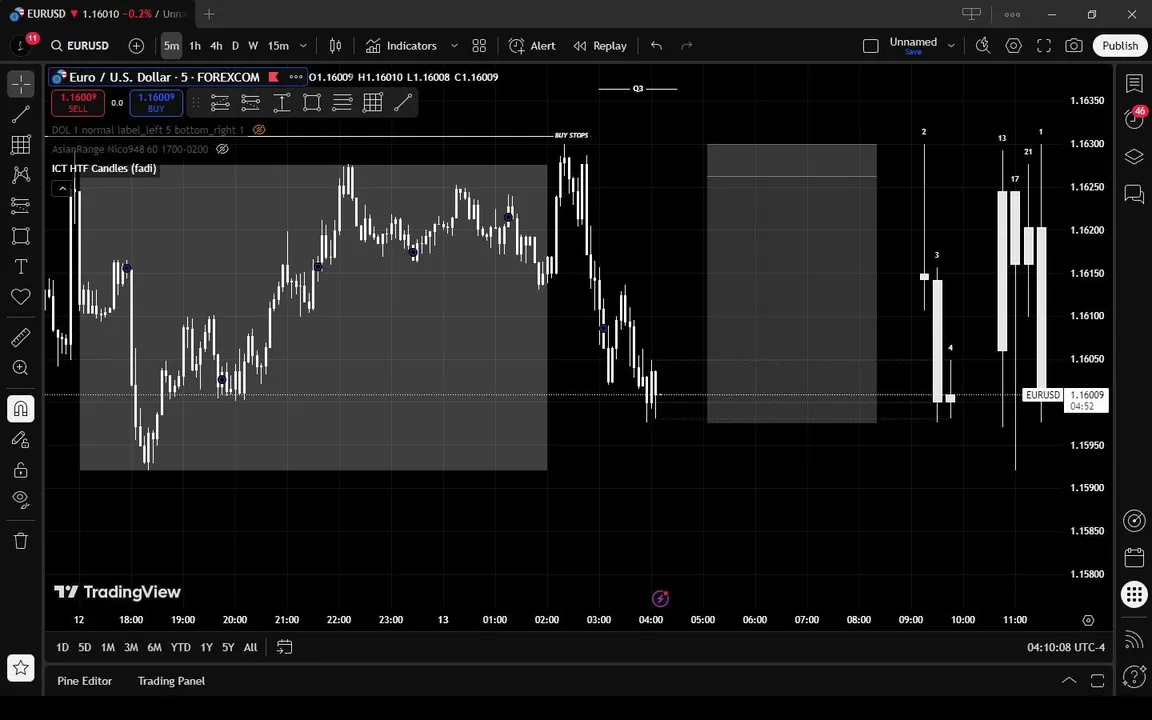This screenshot has height=720, width=1152.
Task: Expand the bottom panel chevron
Action: [x=1069, y=680]
